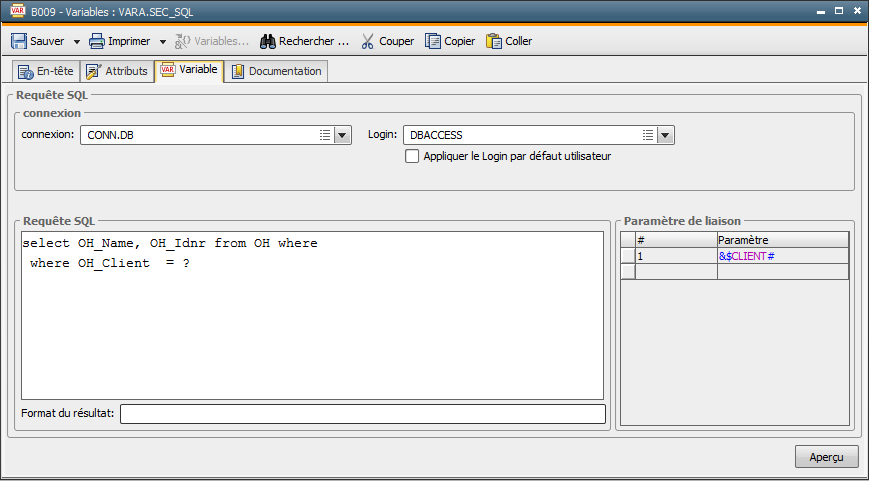Open the Documentation tab
Screen dimensions: 869x481
point(276,71)
